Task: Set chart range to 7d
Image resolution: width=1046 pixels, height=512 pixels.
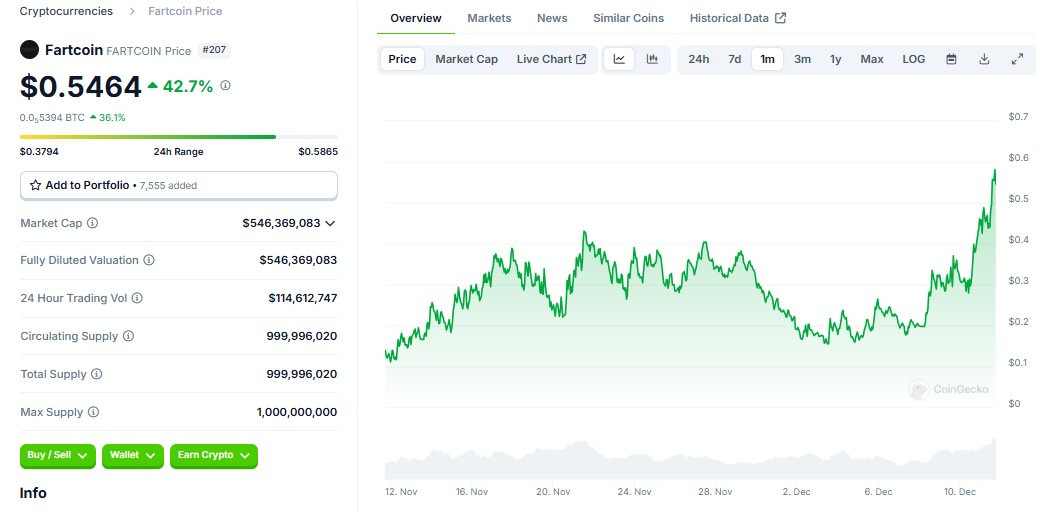Action: click(x=734, y=59)
